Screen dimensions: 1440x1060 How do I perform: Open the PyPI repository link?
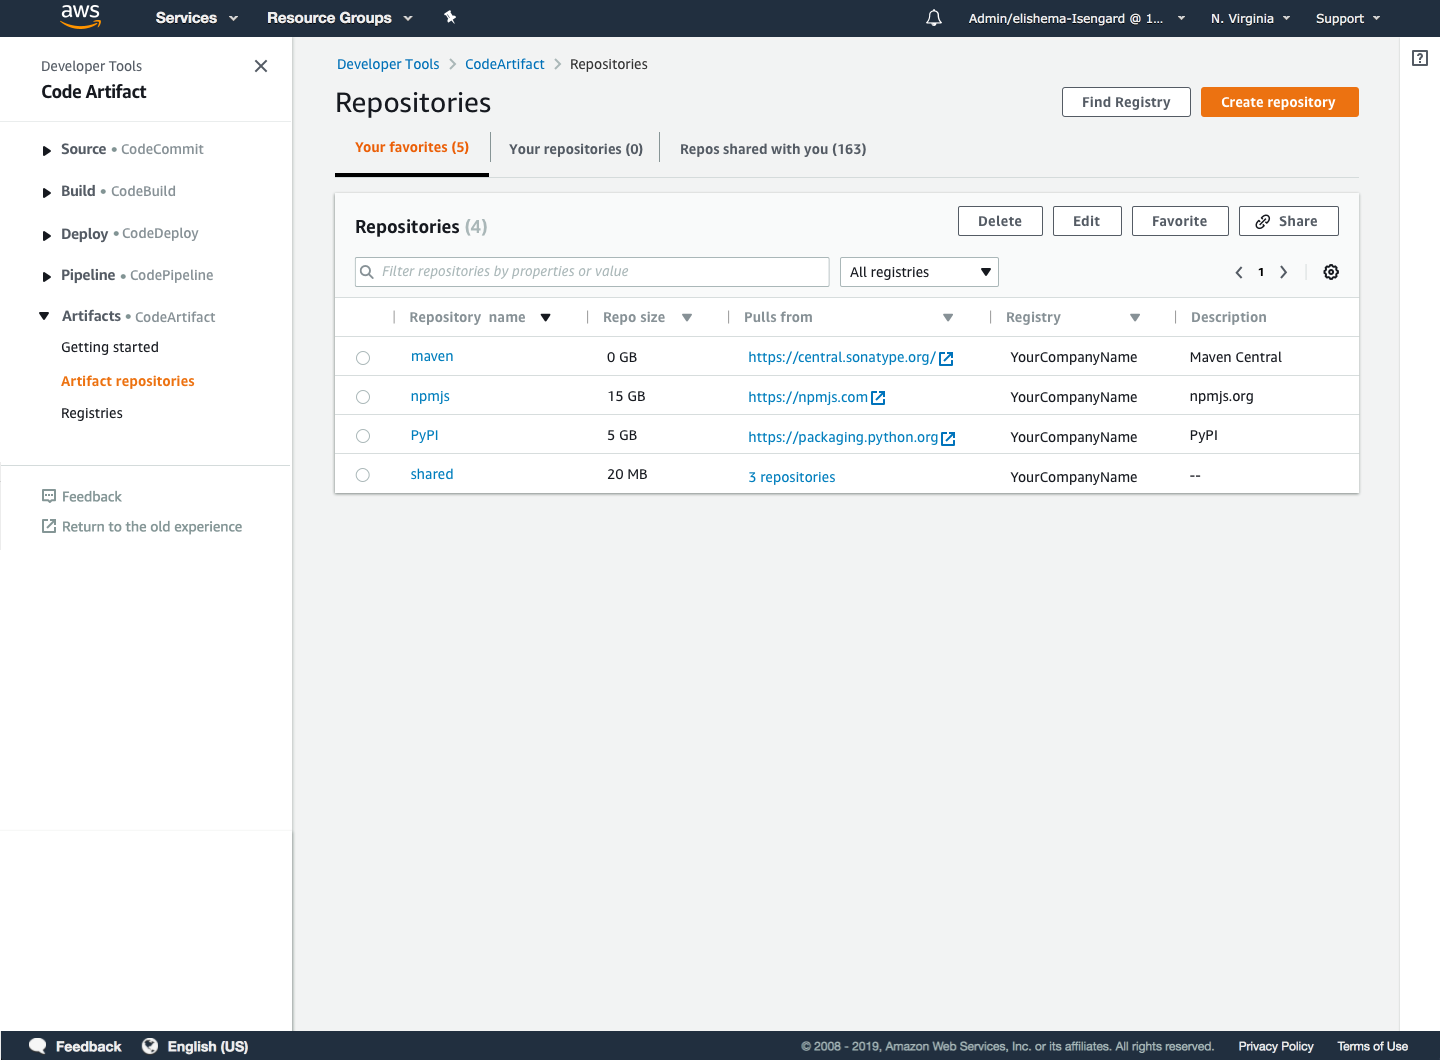[424, 436]
